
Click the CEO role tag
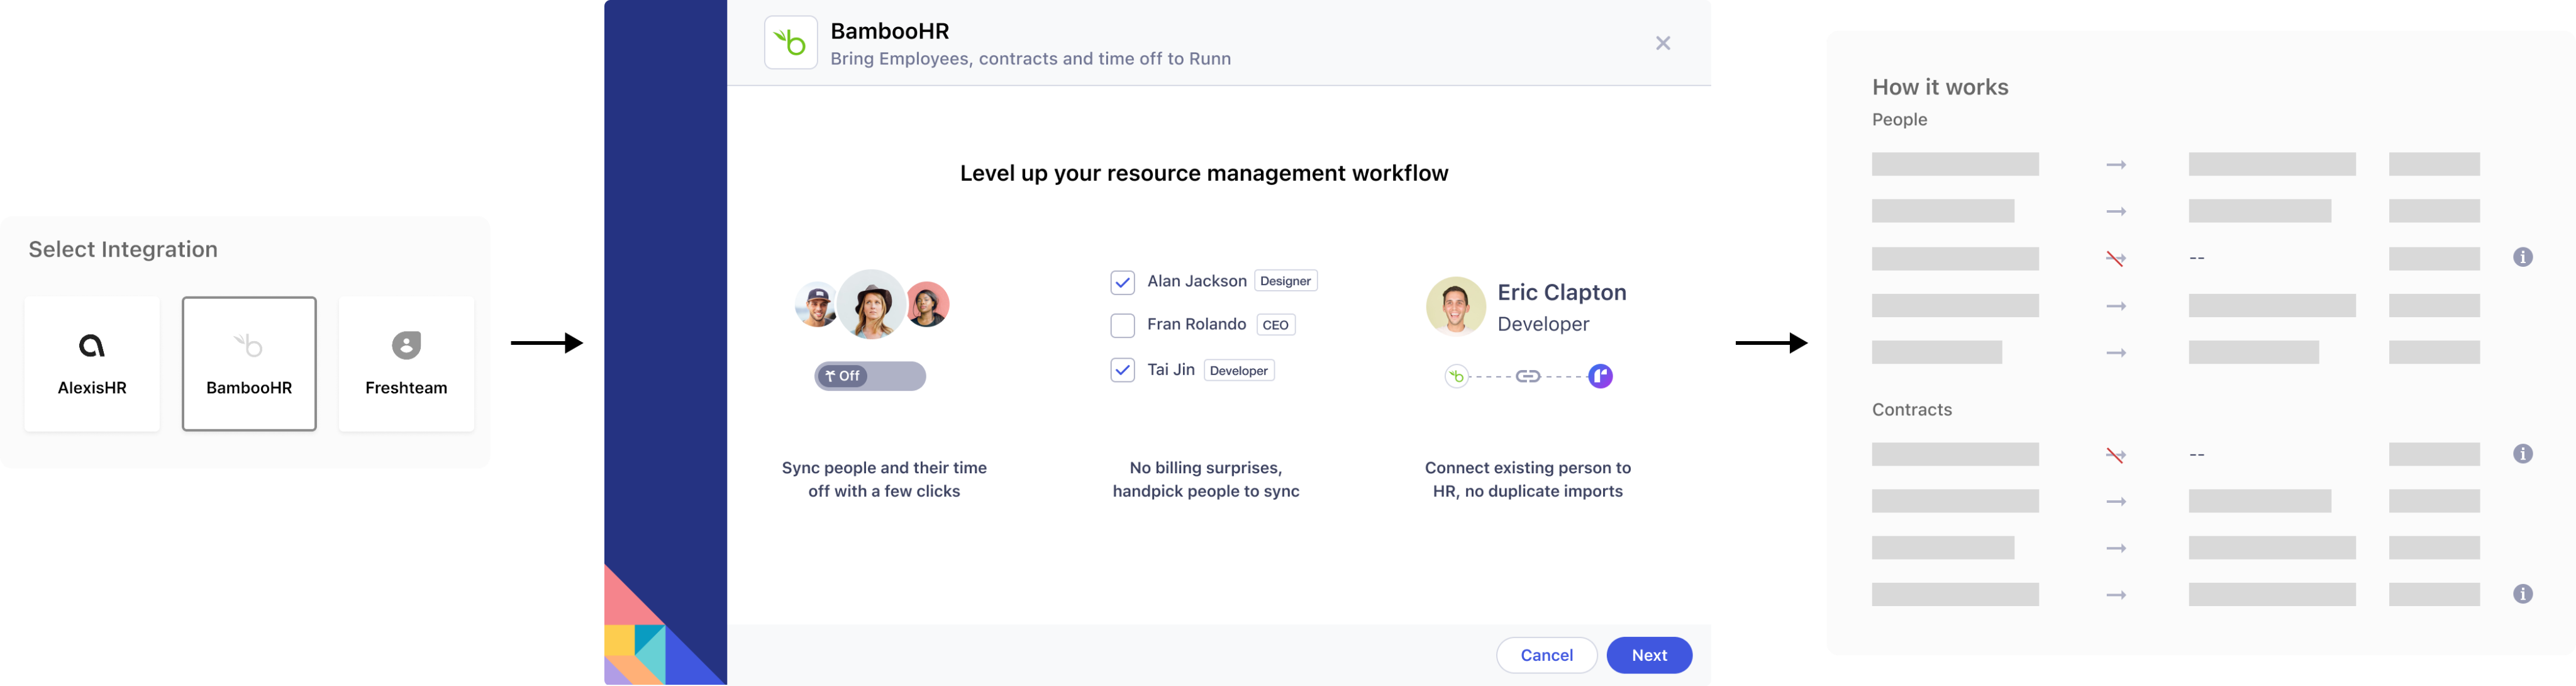point(1275,325)
